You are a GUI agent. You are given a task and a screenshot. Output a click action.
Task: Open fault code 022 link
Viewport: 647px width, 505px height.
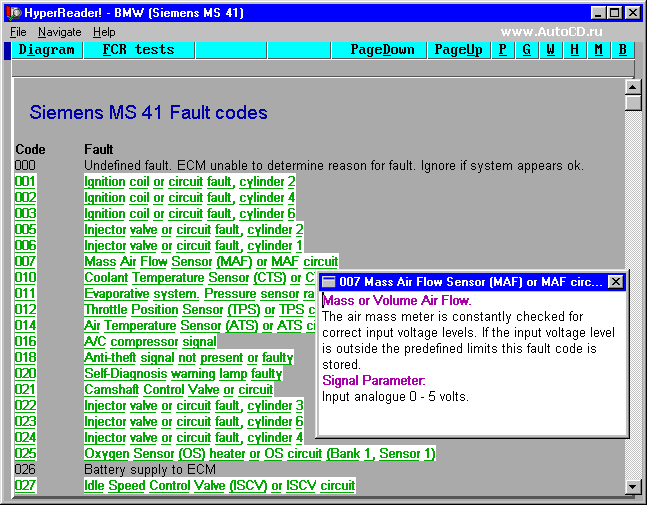pyautogui.click(x=26, y=406)
